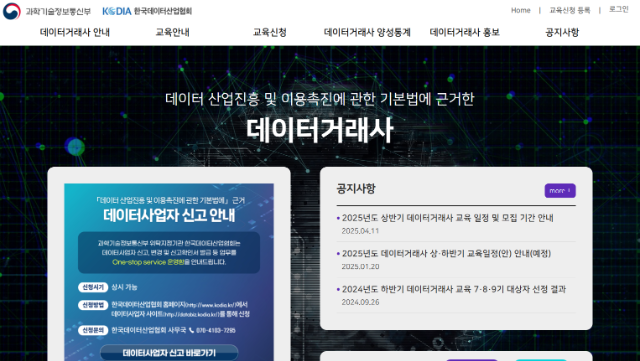Open the 2024년도 하반기 대상자 선정 결과 notice

(454, 289)
